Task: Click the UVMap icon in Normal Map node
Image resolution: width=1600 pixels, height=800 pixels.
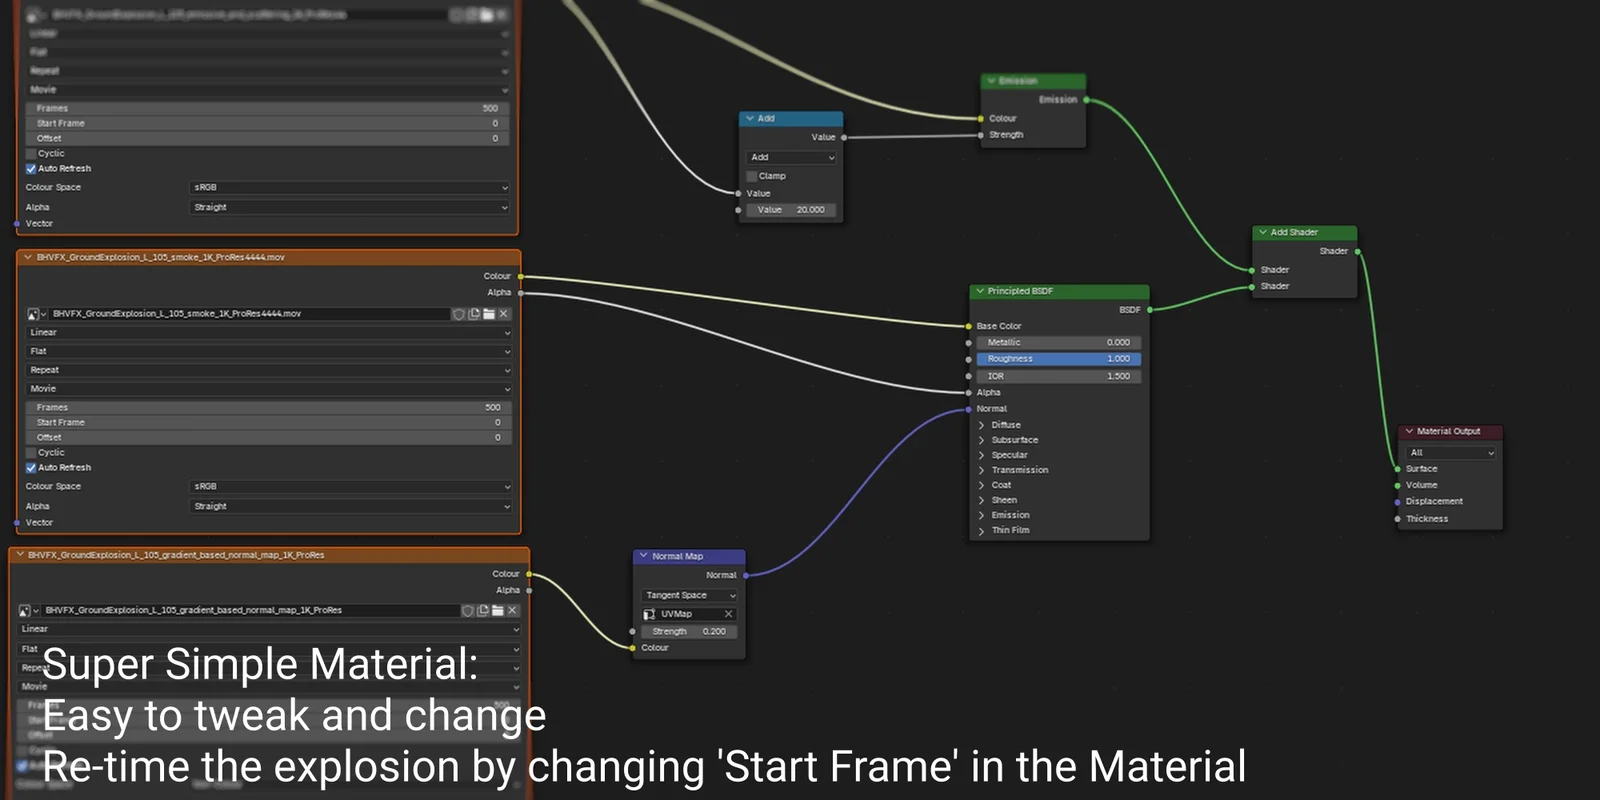Action: coord(649,614)
